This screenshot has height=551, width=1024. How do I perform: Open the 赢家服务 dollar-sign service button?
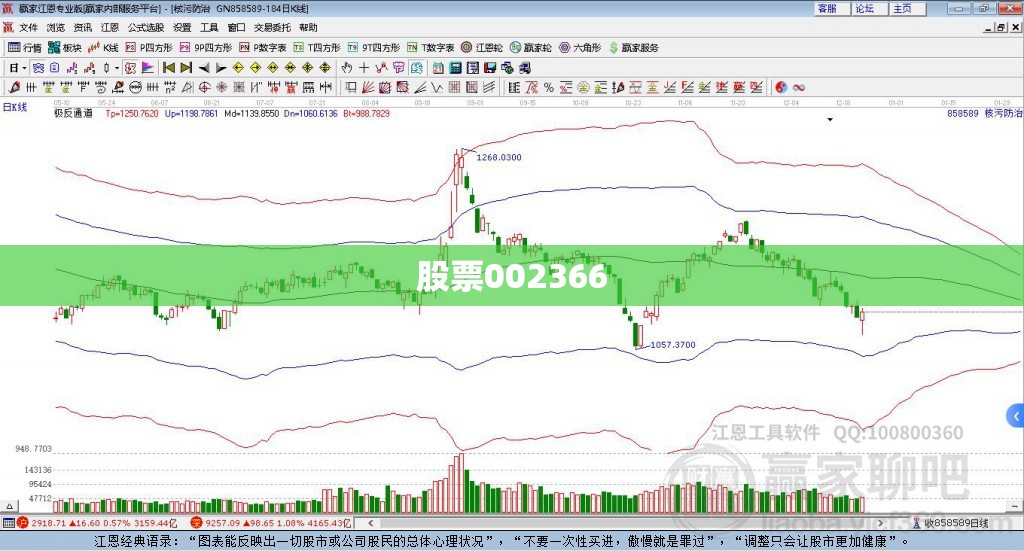633,48
